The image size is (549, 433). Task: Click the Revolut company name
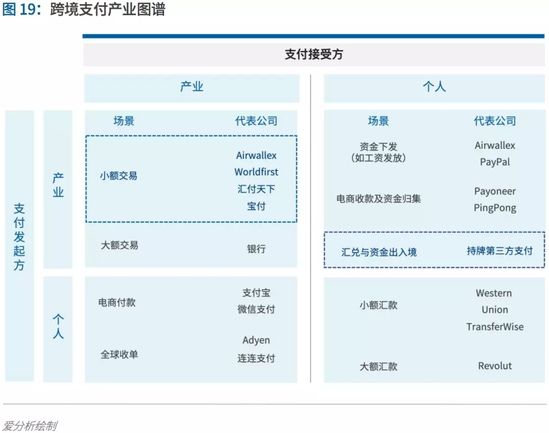pyautogui.click(x=495, y=366)
